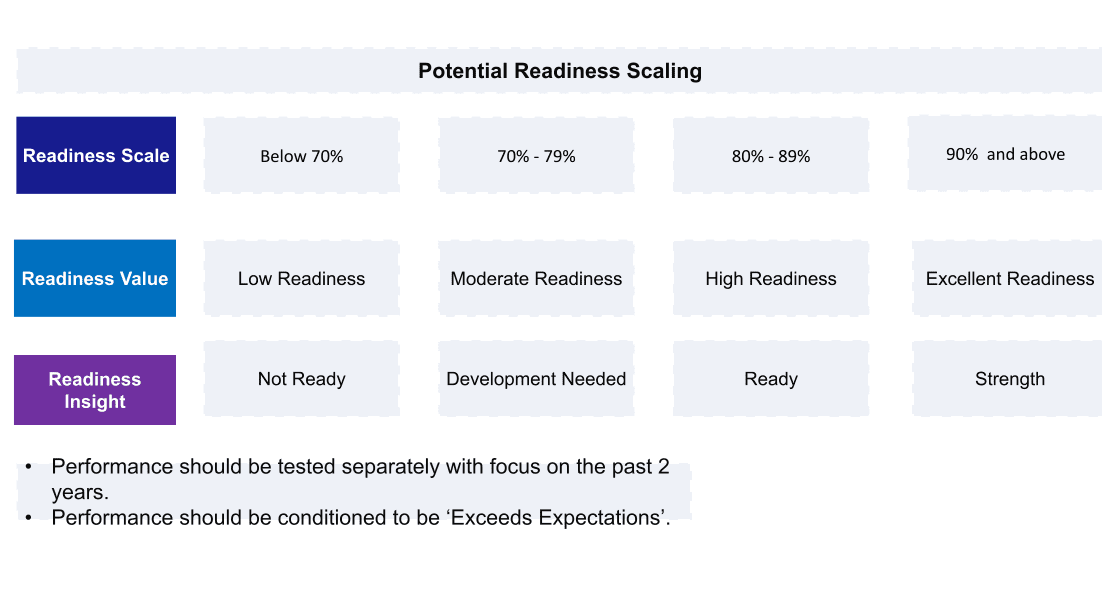Click the bullet about past 2 years
Image resolution: width=1102 pixels, height=598 pixels.
point(361,479)
